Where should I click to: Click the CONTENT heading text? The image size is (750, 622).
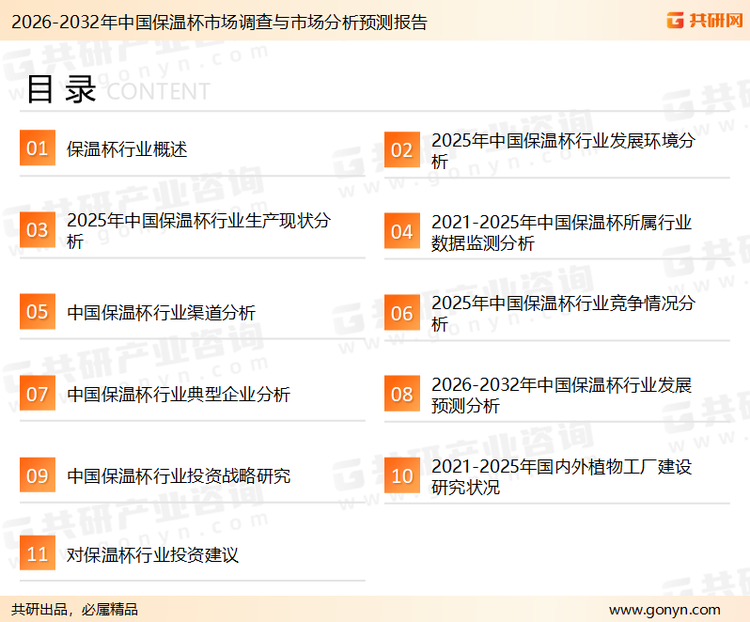click(158, 91)
